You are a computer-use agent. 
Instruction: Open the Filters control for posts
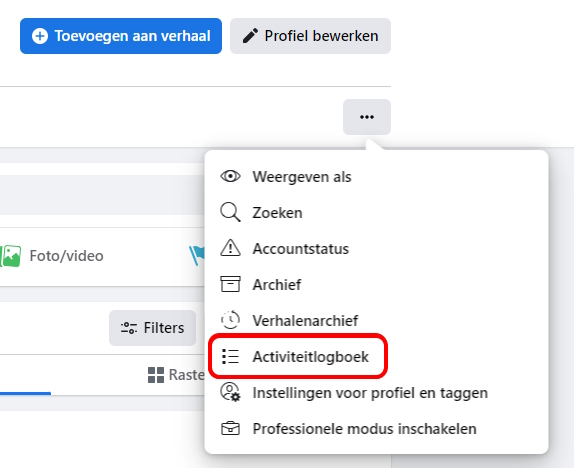pyautogui.click(x=152, y=328)
